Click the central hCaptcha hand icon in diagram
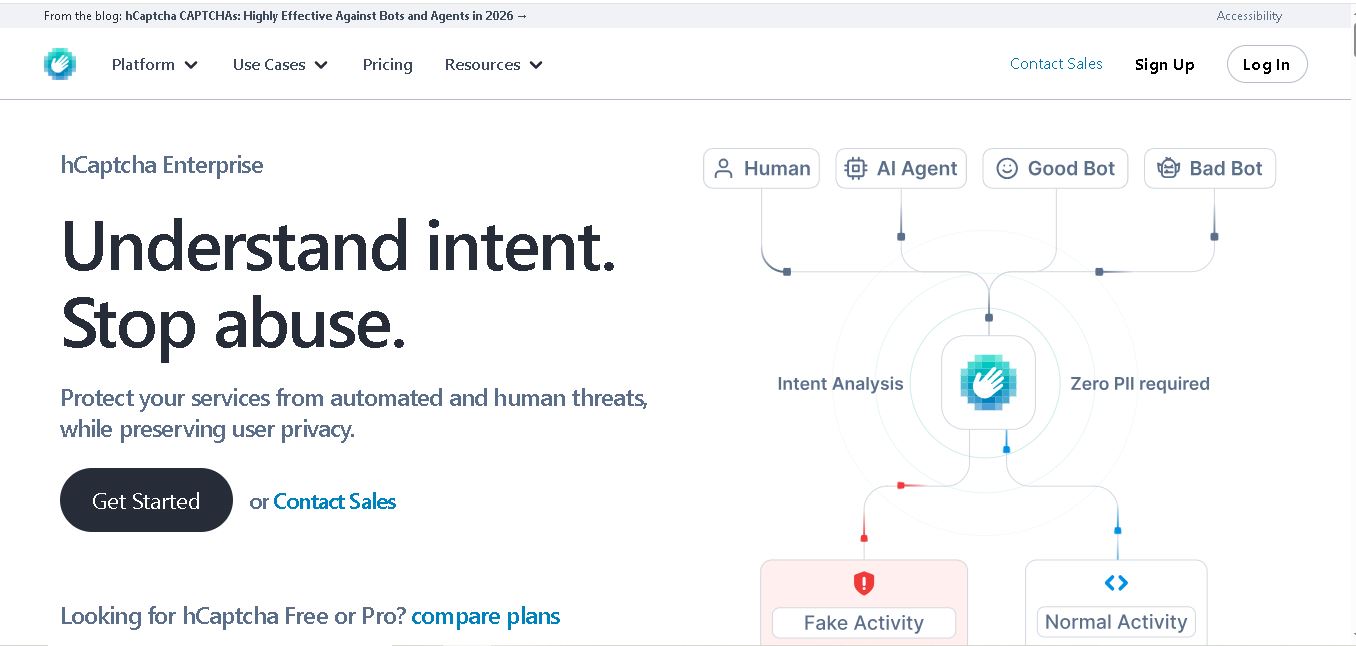Image resolution: width=1356 pixels, height=646 pixels. pyautogui.click(x=988, y=382)
